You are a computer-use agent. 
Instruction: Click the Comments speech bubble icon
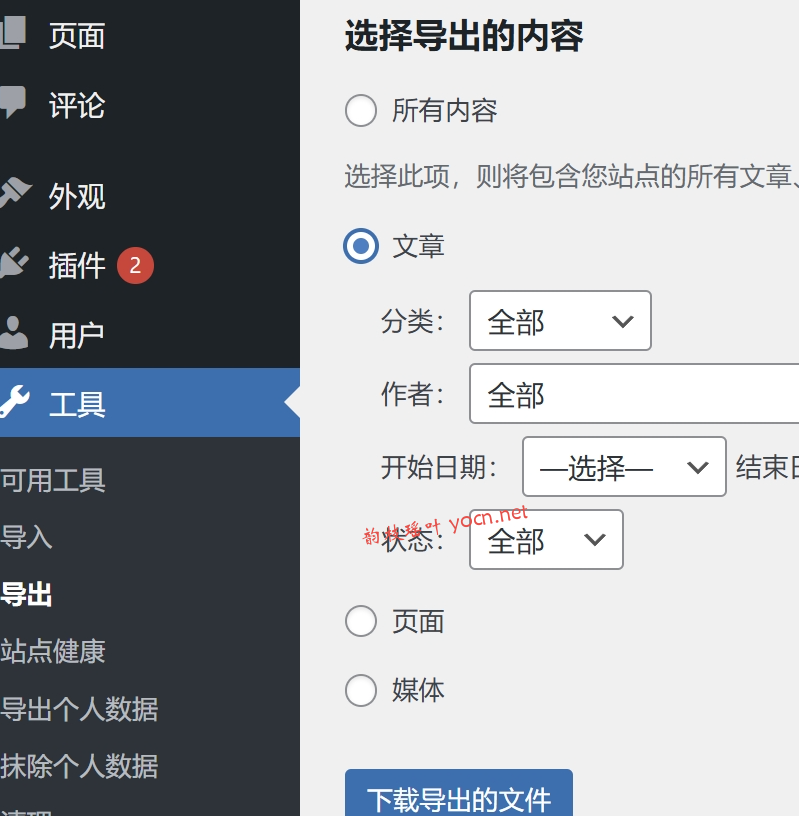12,101
